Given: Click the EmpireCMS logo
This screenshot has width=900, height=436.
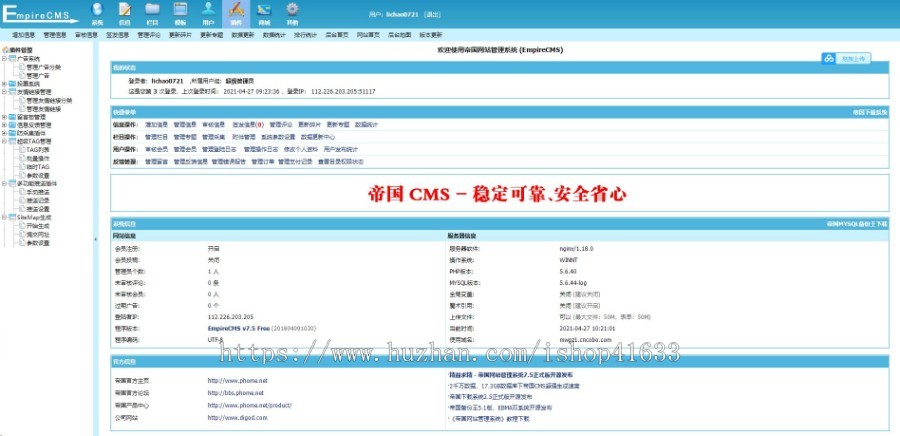Looking at the screenshot, I should point(40,13).
